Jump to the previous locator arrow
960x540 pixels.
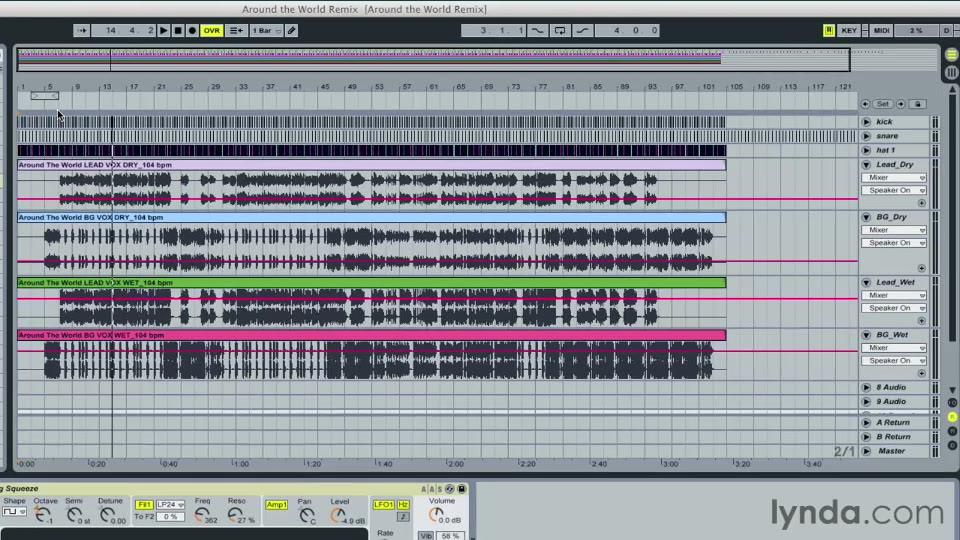pos(865,104)
